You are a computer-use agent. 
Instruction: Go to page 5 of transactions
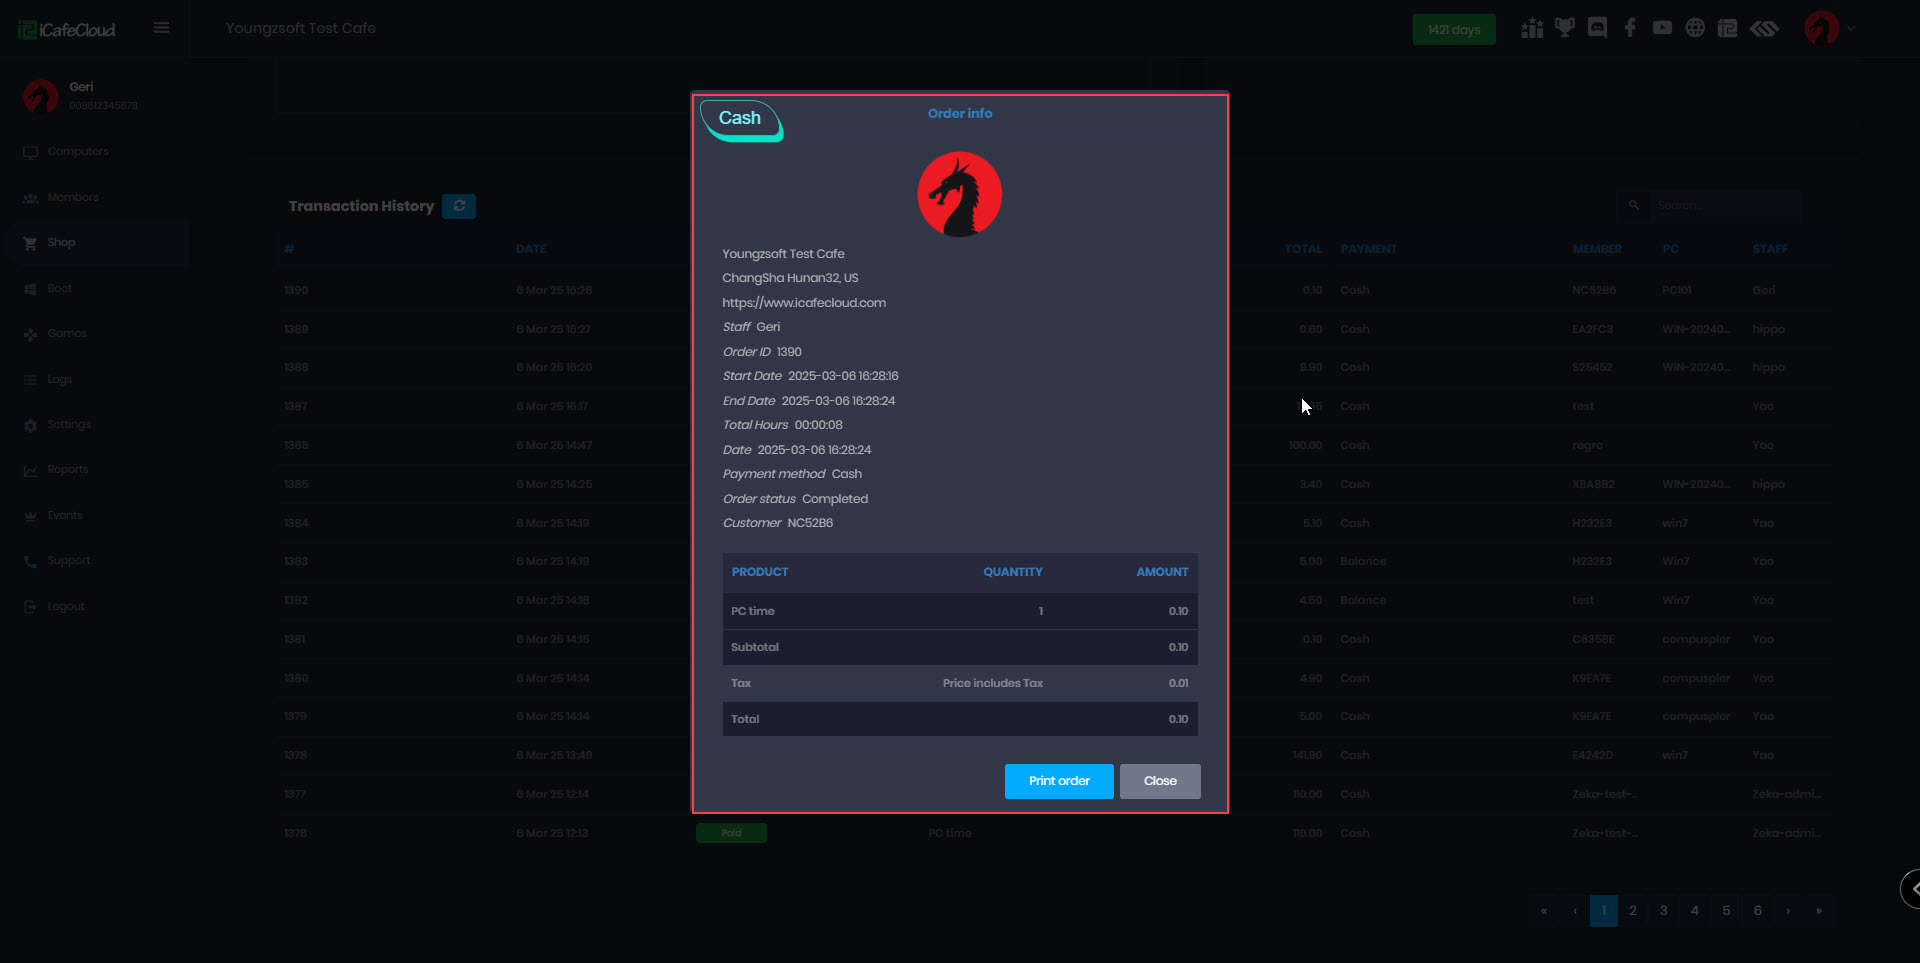click(x=1726, y=911)
